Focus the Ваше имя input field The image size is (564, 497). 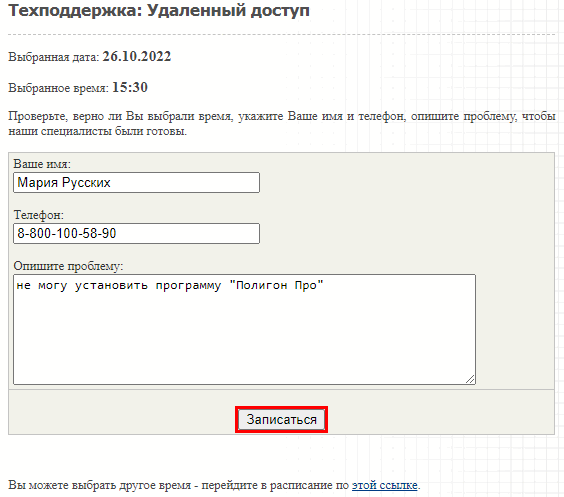coord(136,182)
